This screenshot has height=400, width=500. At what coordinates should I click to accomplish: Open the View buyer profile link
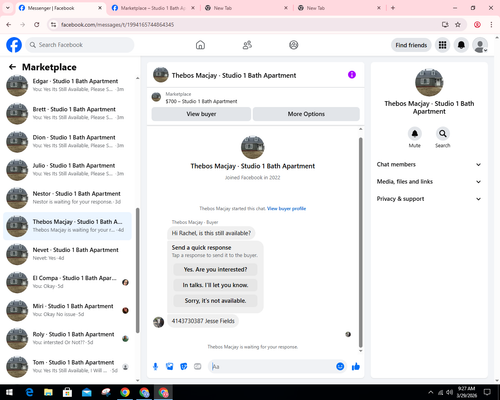coord(286,209)
